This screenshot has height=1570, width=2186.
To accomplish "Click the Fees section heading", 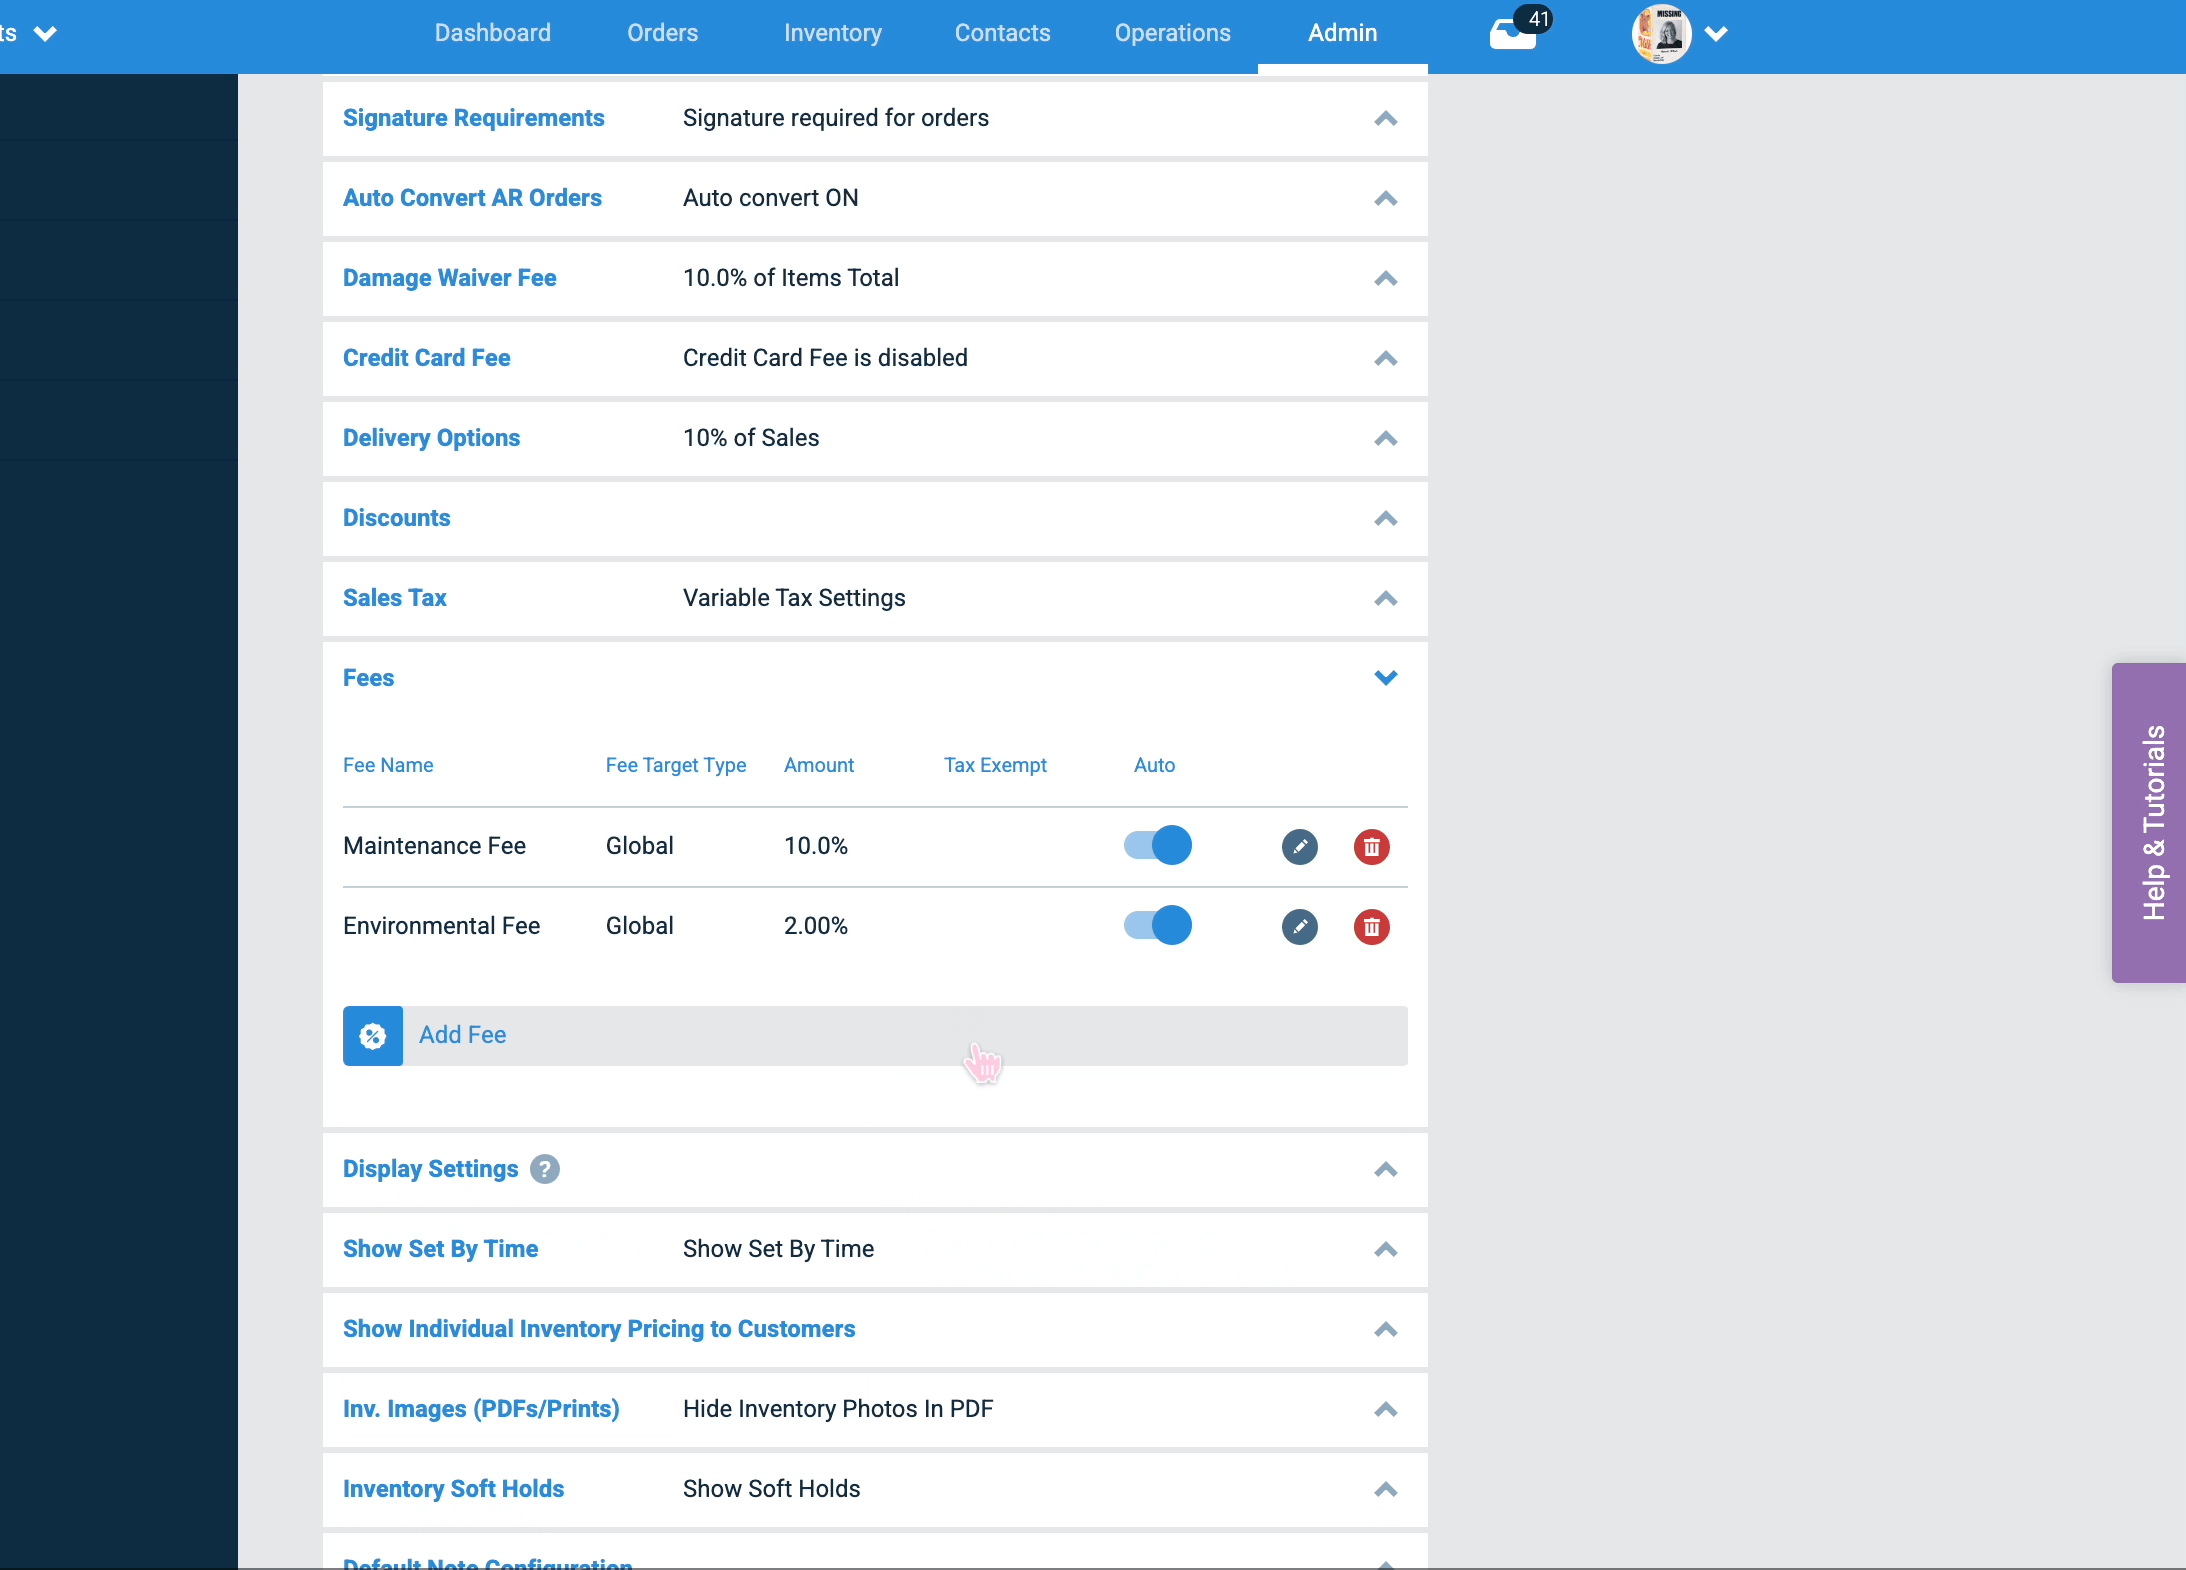I will (369, 678).
